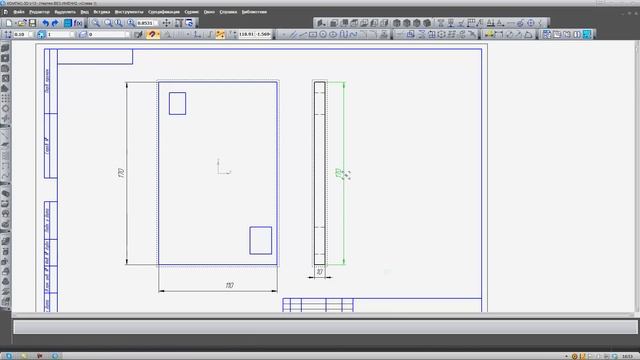
Task: Open the layers icon beside the 0 field
Action: [x=82, y=35]
